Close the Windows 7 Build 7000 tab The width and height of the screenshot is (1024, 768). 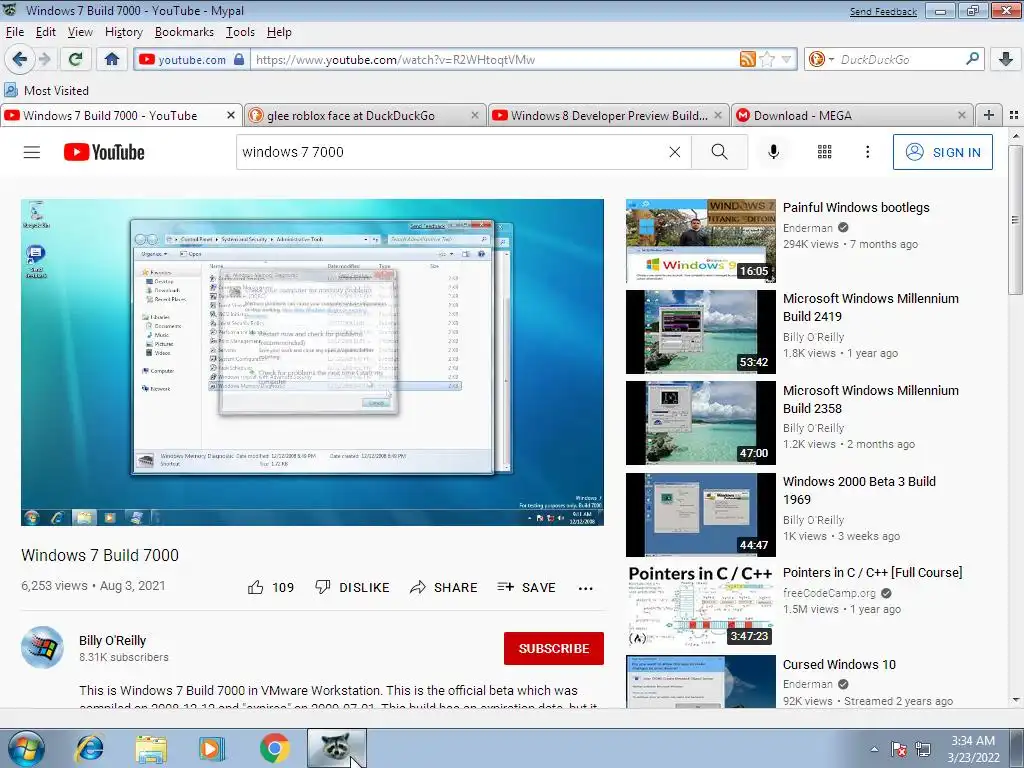[231, 115]
